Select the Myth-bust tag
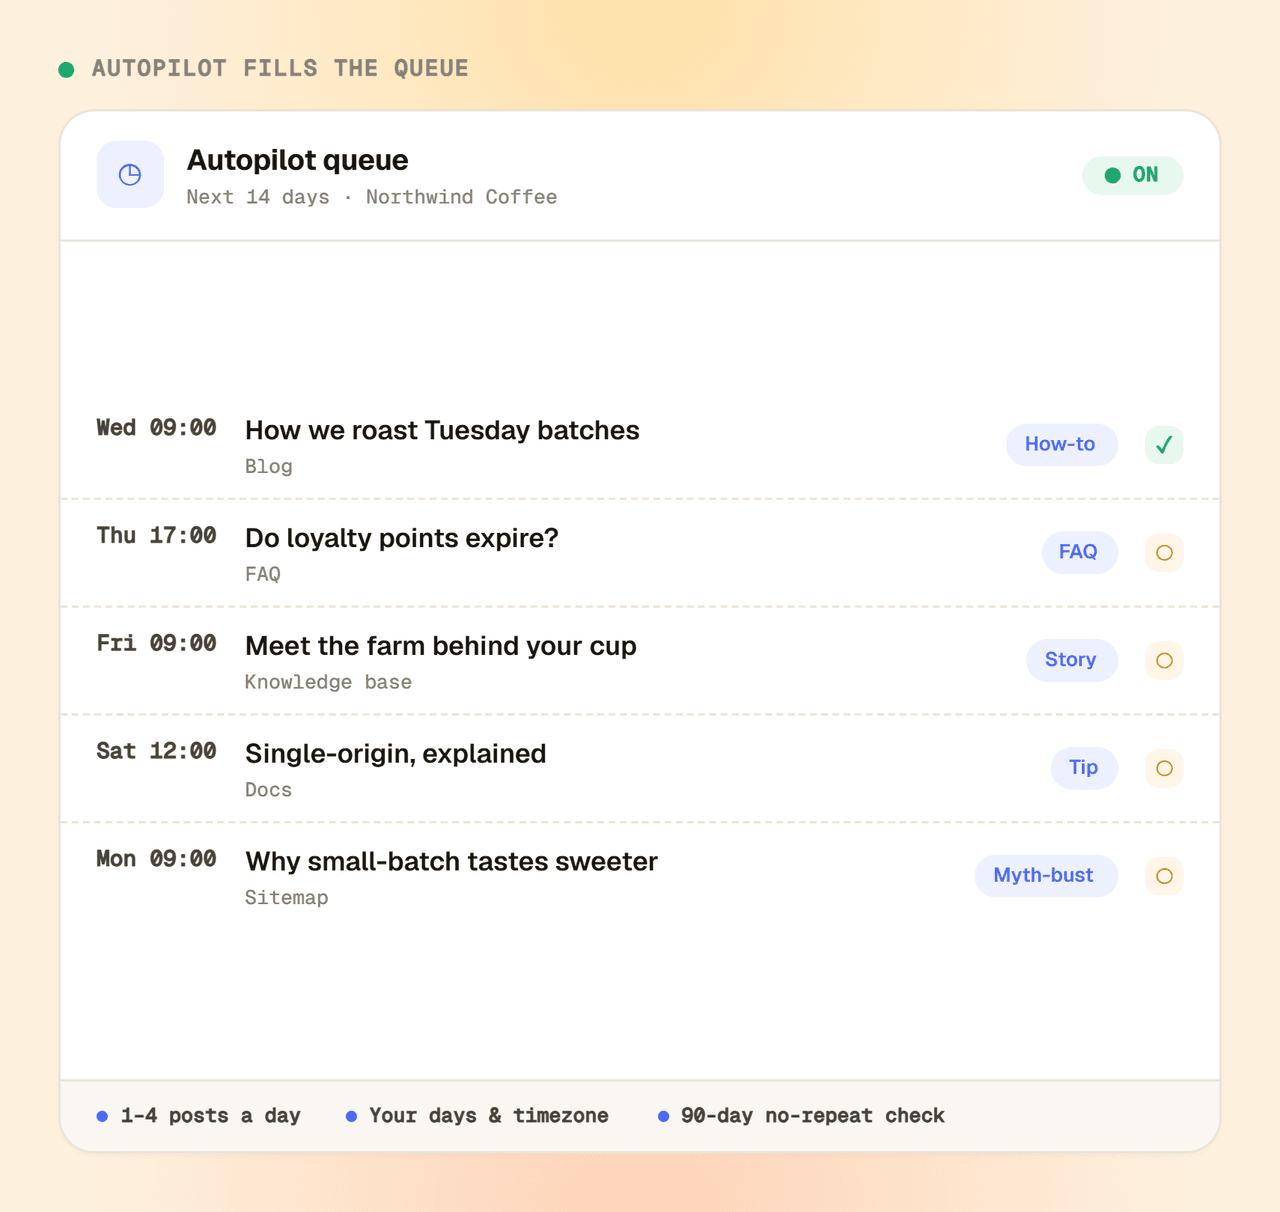The image size is (1280, 1212). [1045, 876]
